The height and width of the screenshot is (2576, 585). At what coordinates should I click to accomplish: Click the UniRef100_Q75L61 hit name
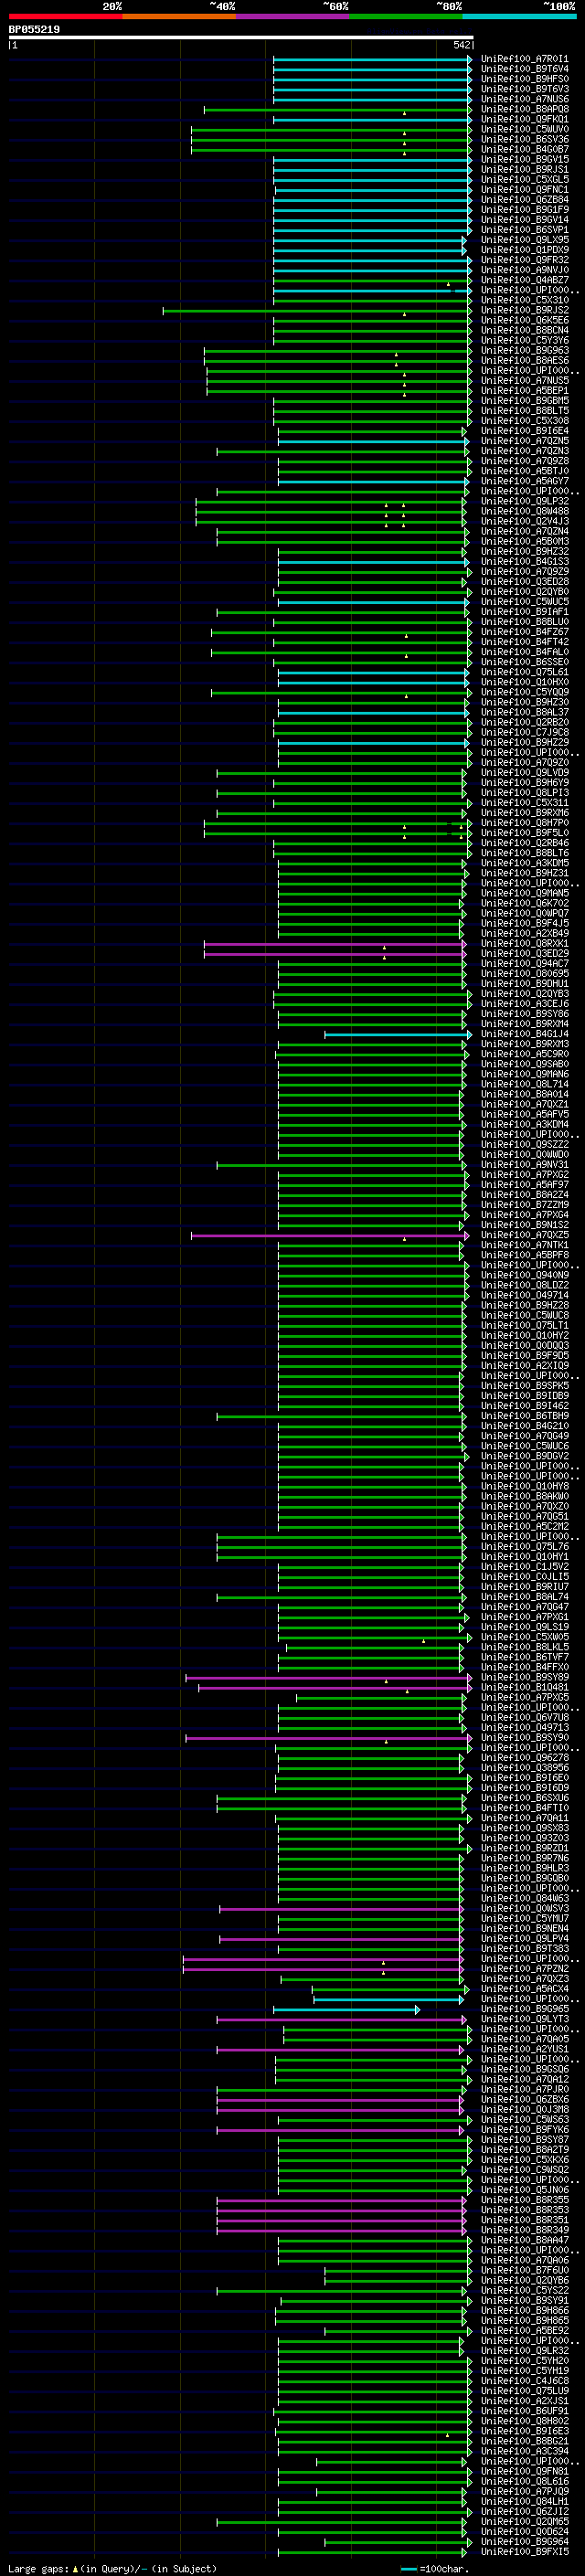pyautogui.click(x=525, y=673)
